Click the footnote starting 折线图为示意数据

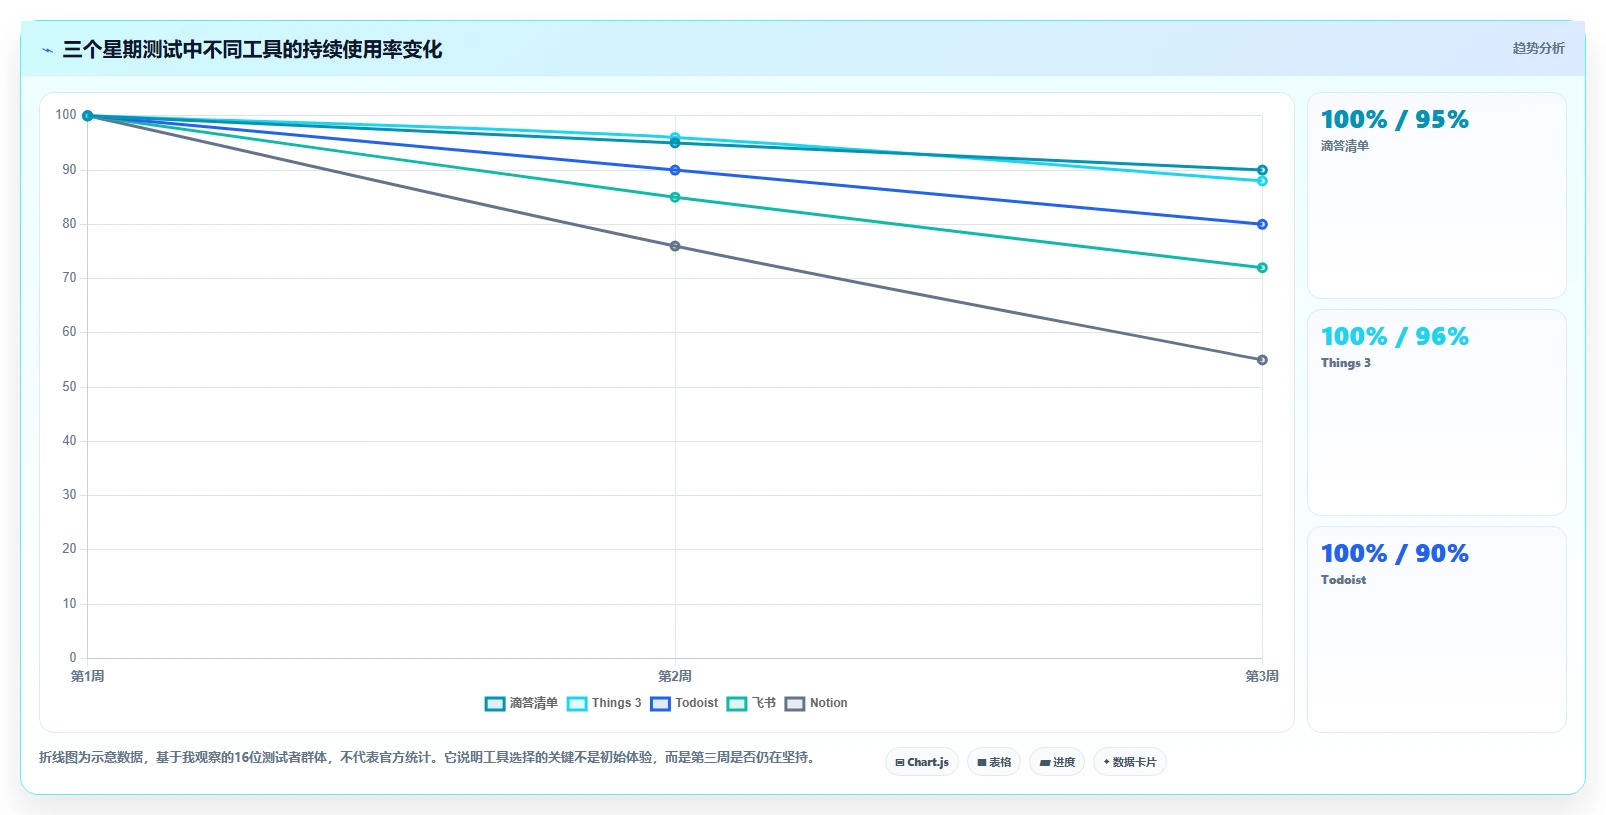pyautogui.click(x=429, y=758)
